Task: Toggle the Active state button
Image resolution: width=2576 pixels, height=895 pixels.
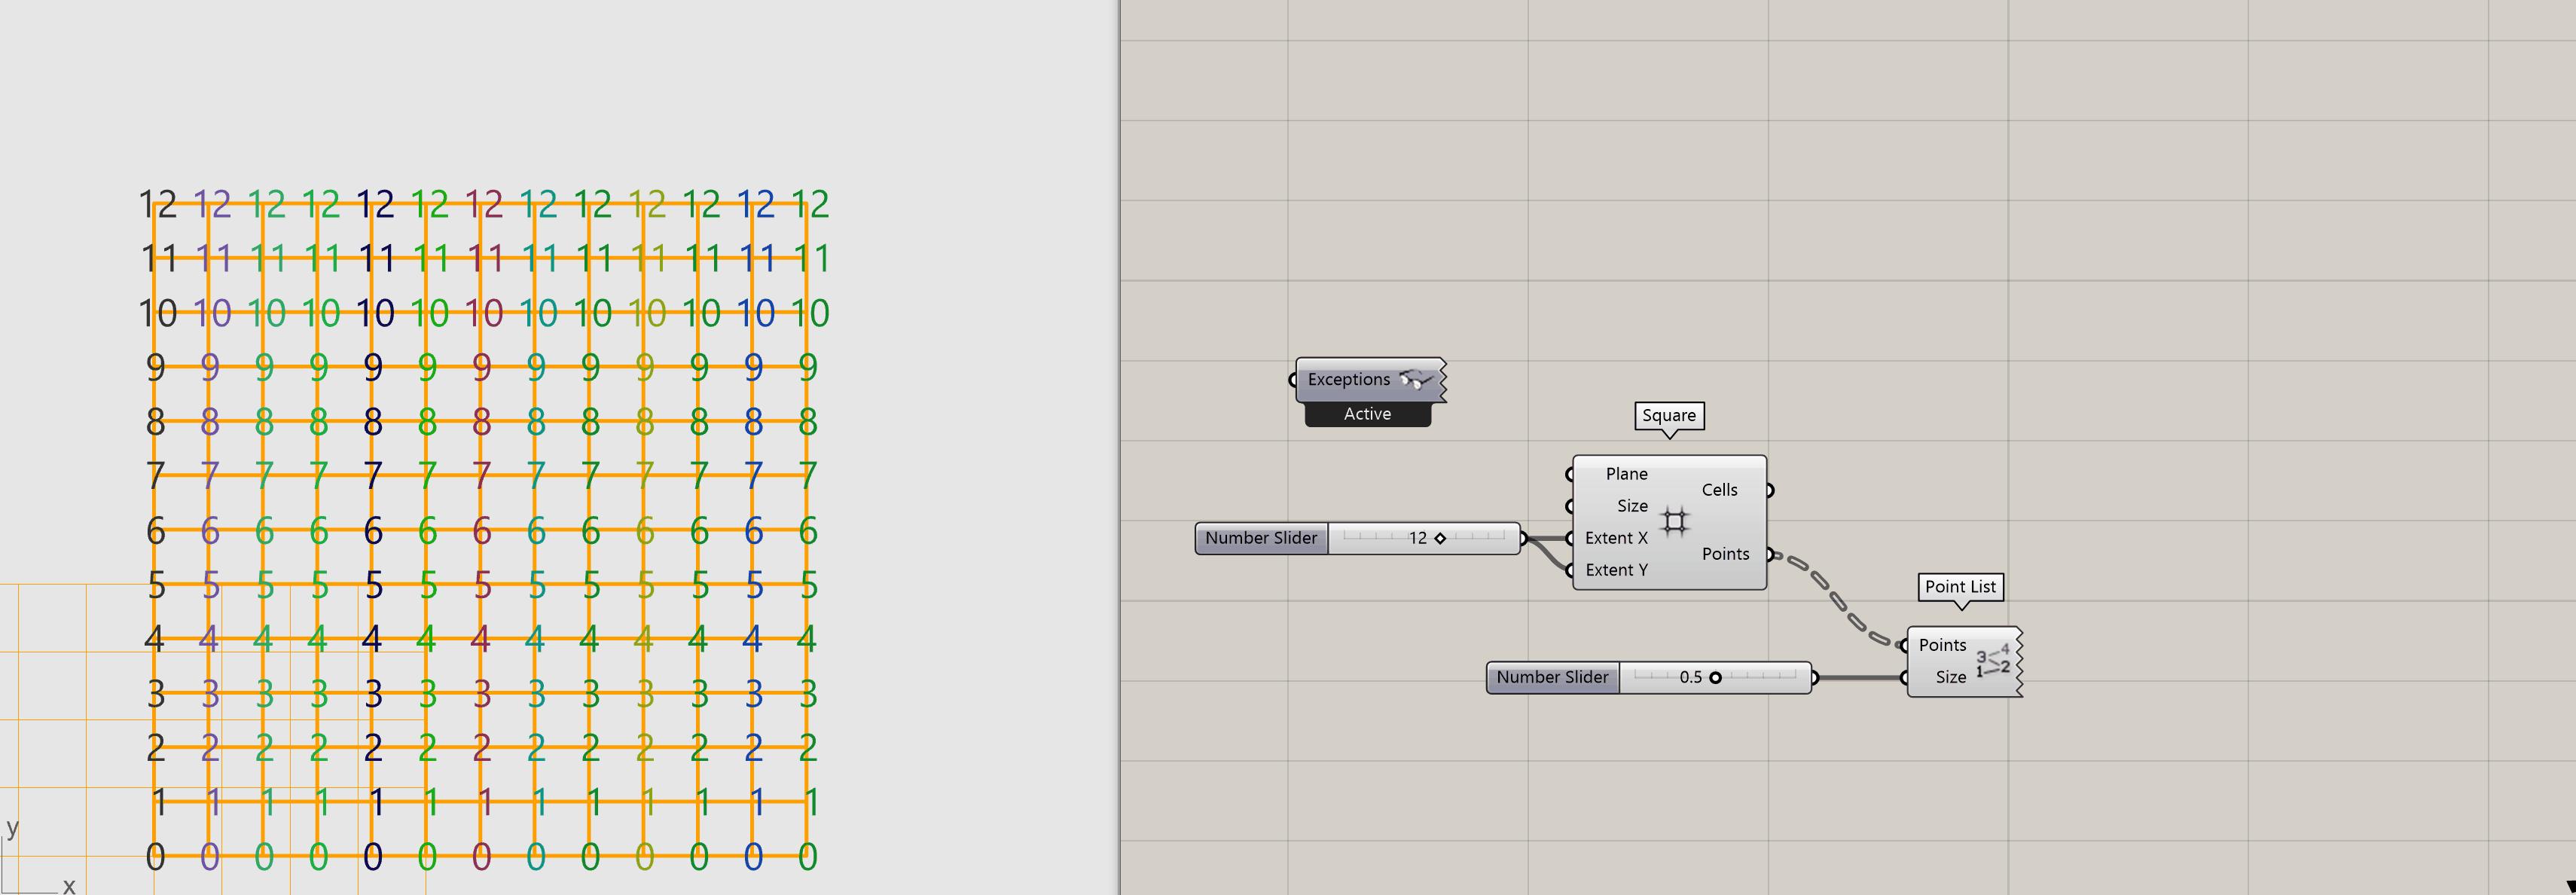Action: (1367, 414)
